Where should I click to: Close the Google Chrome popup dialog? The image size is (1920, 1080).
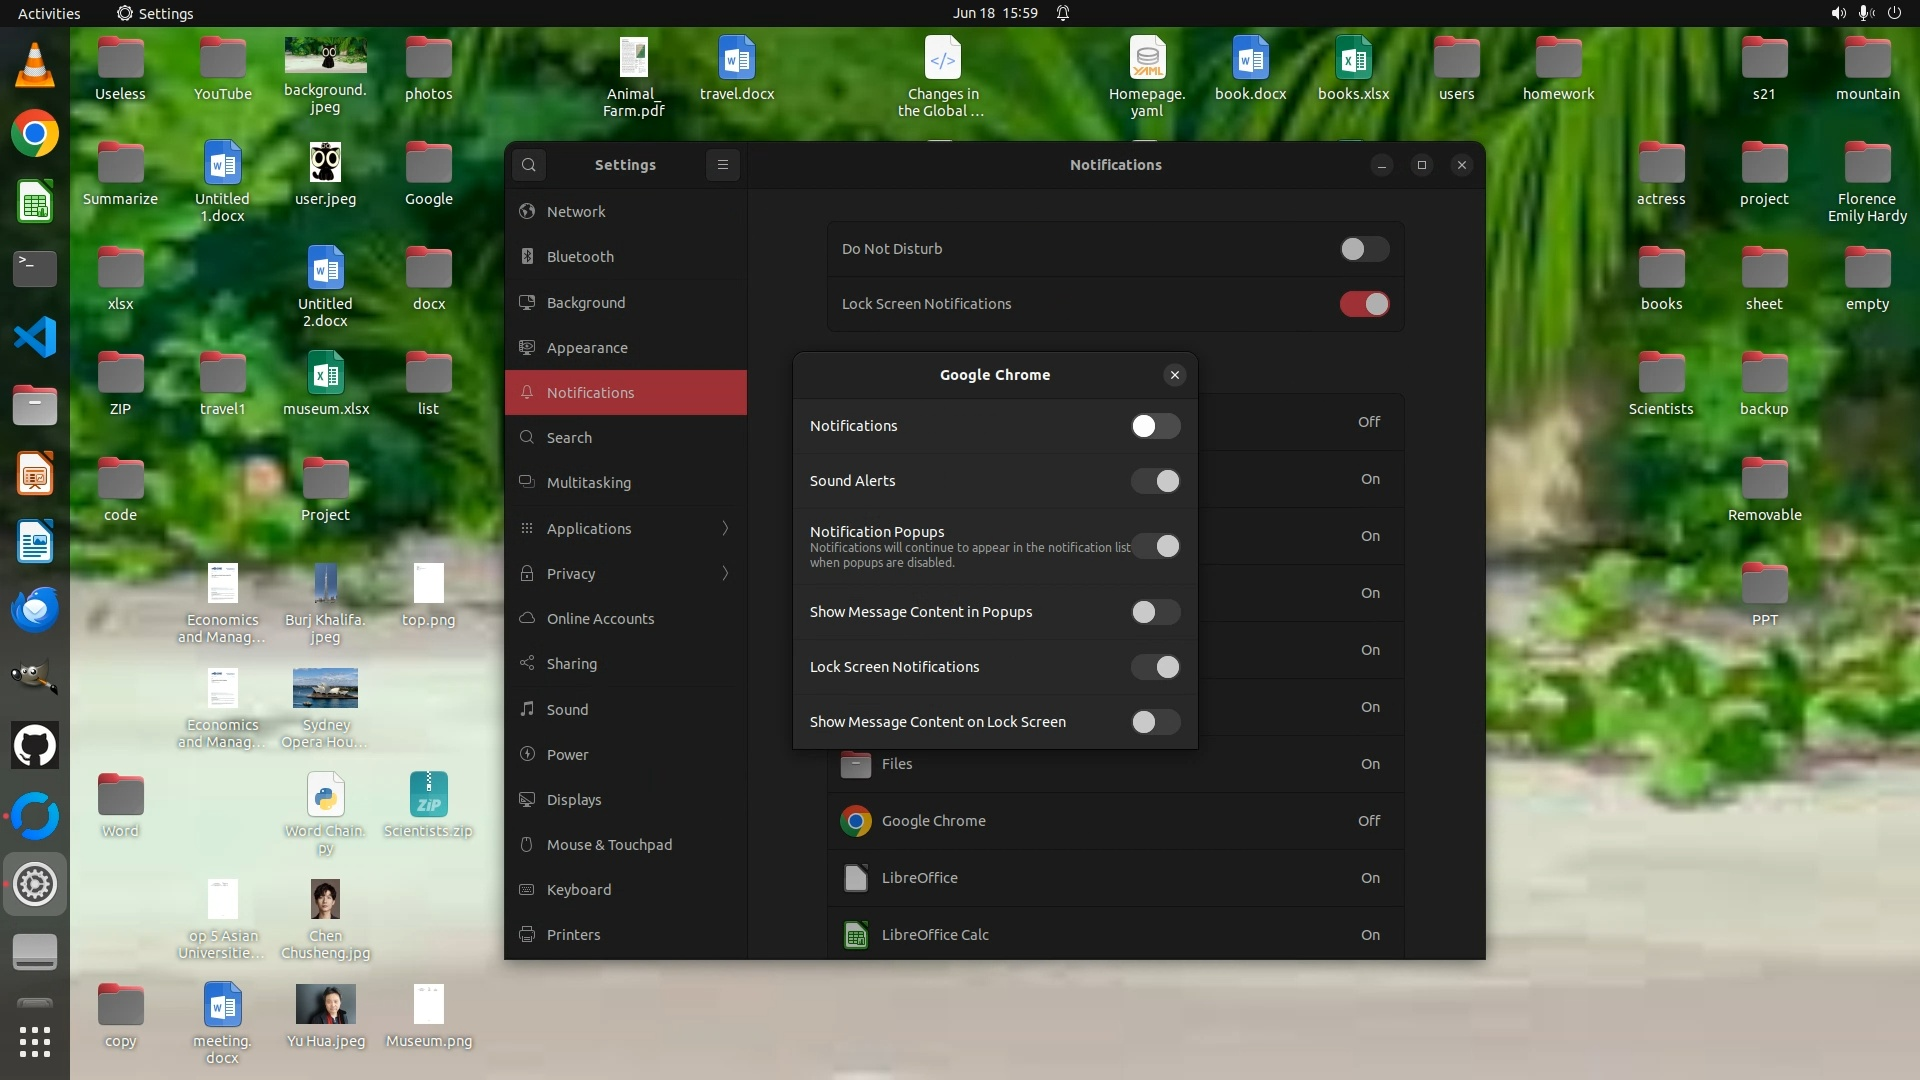pos(1175,375)
